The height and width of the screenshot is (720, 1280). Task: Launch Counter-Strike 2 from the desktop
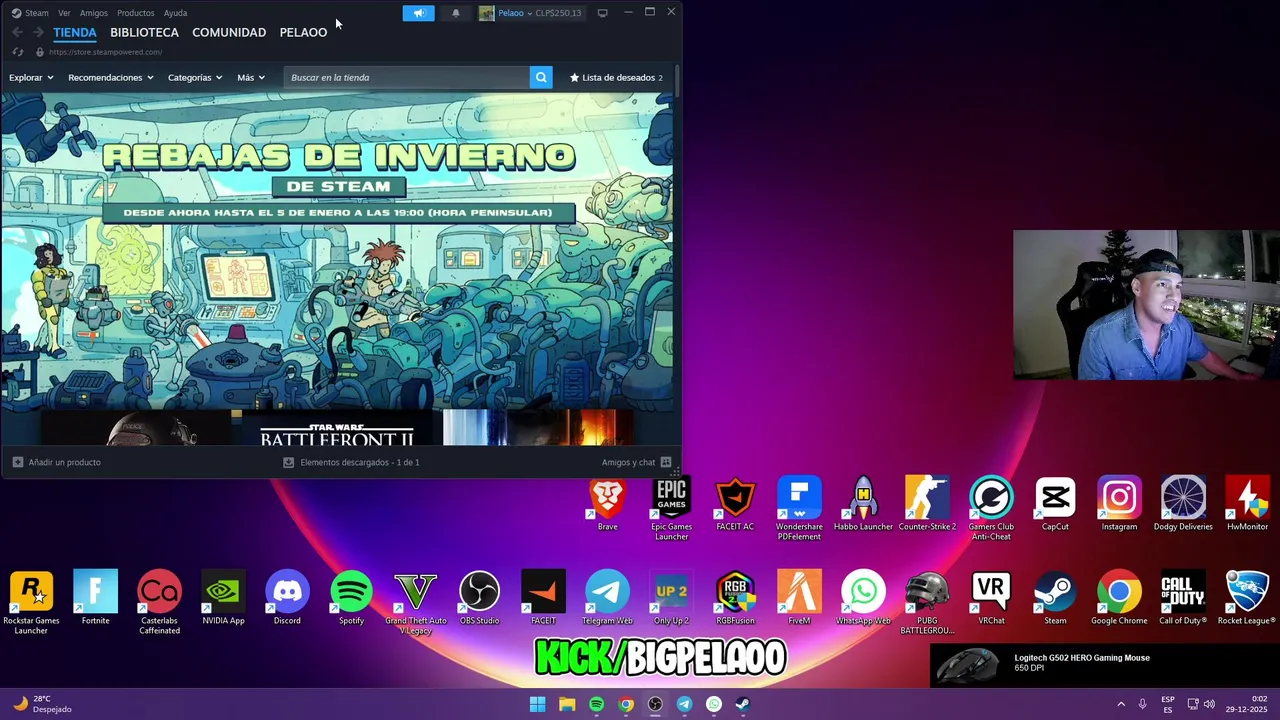pos(927,504)
